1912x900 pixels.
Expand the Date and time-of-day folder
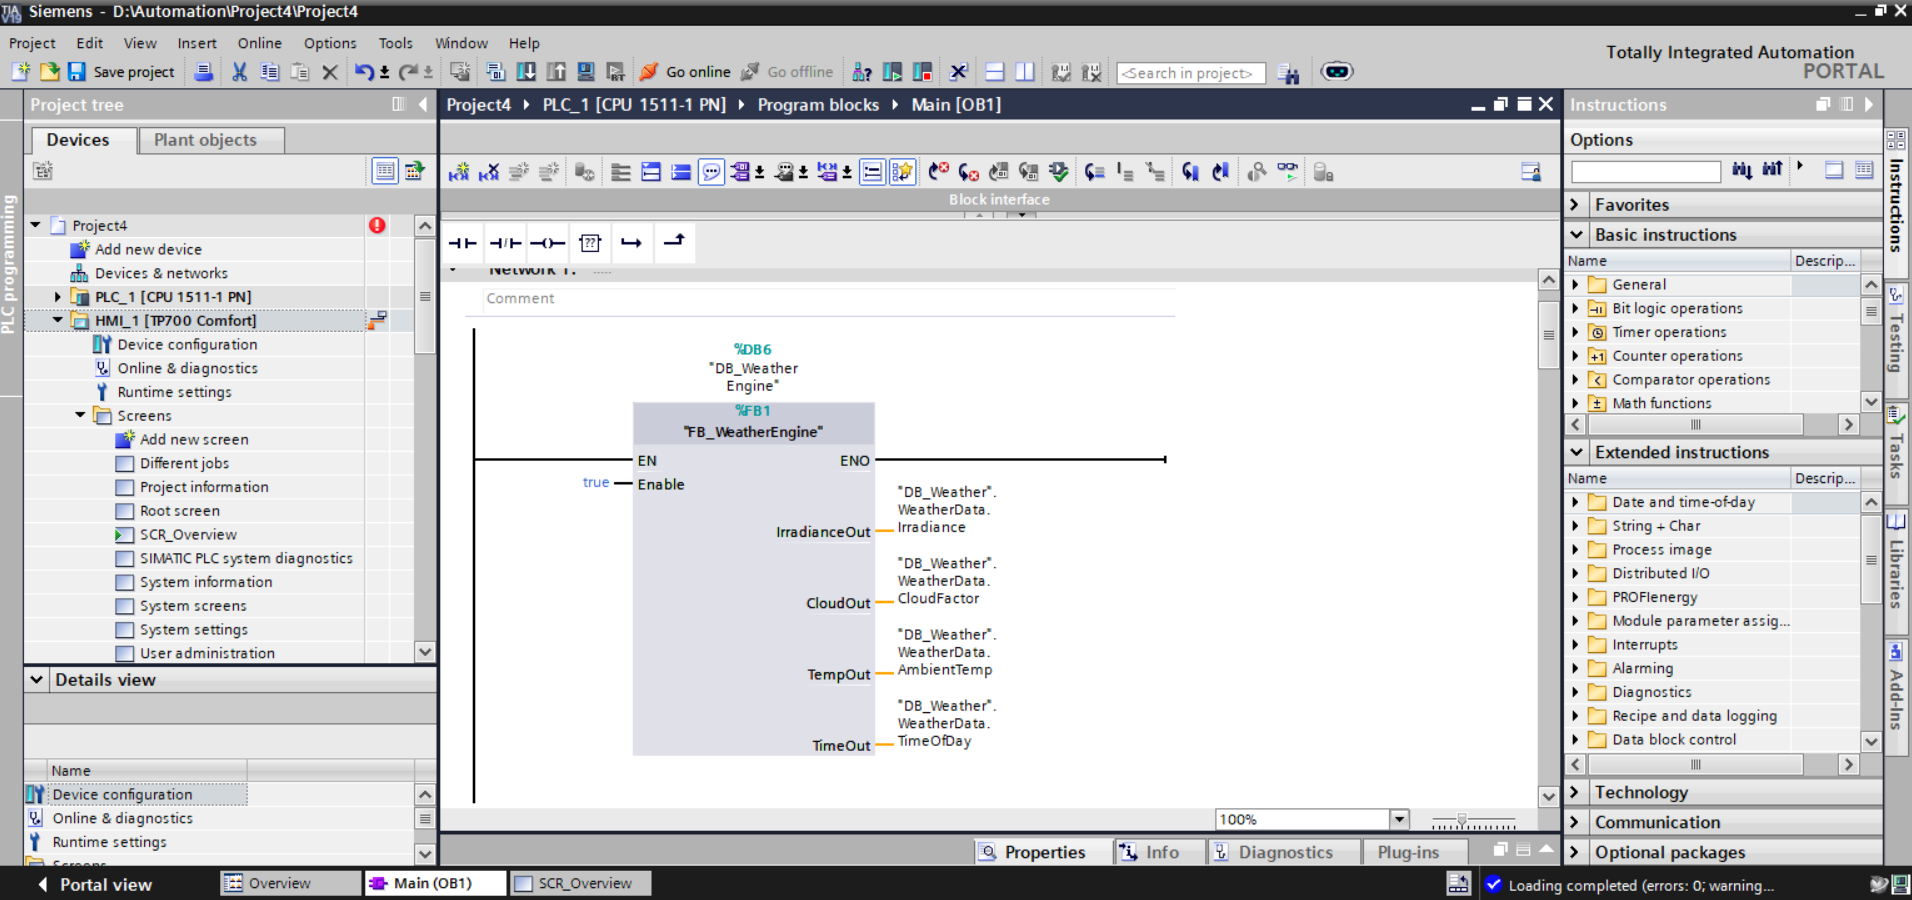(x=1576, y=502)
